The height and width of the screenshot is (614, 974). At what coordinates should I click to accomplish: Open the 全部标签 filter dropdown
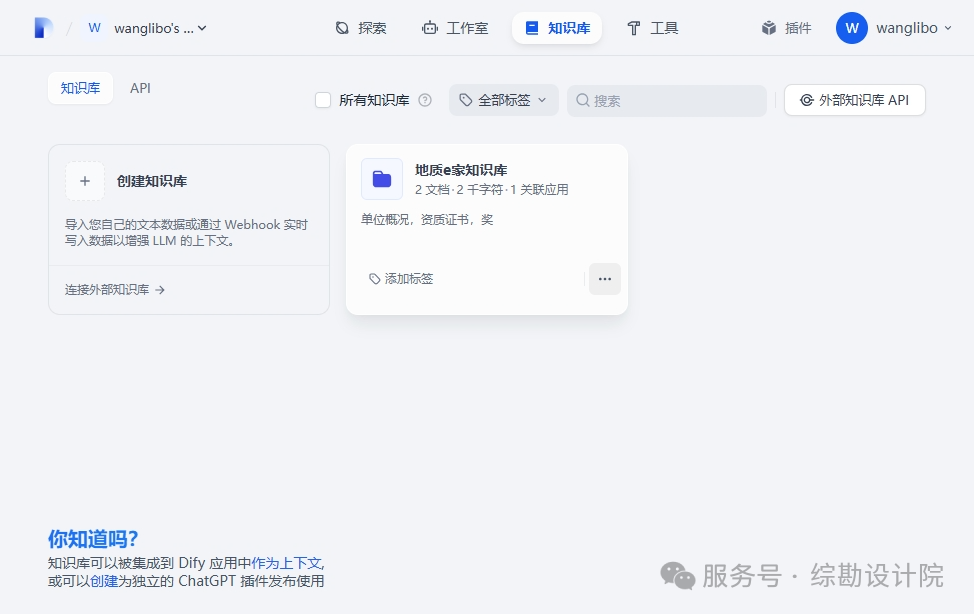(x=503, y=100)
